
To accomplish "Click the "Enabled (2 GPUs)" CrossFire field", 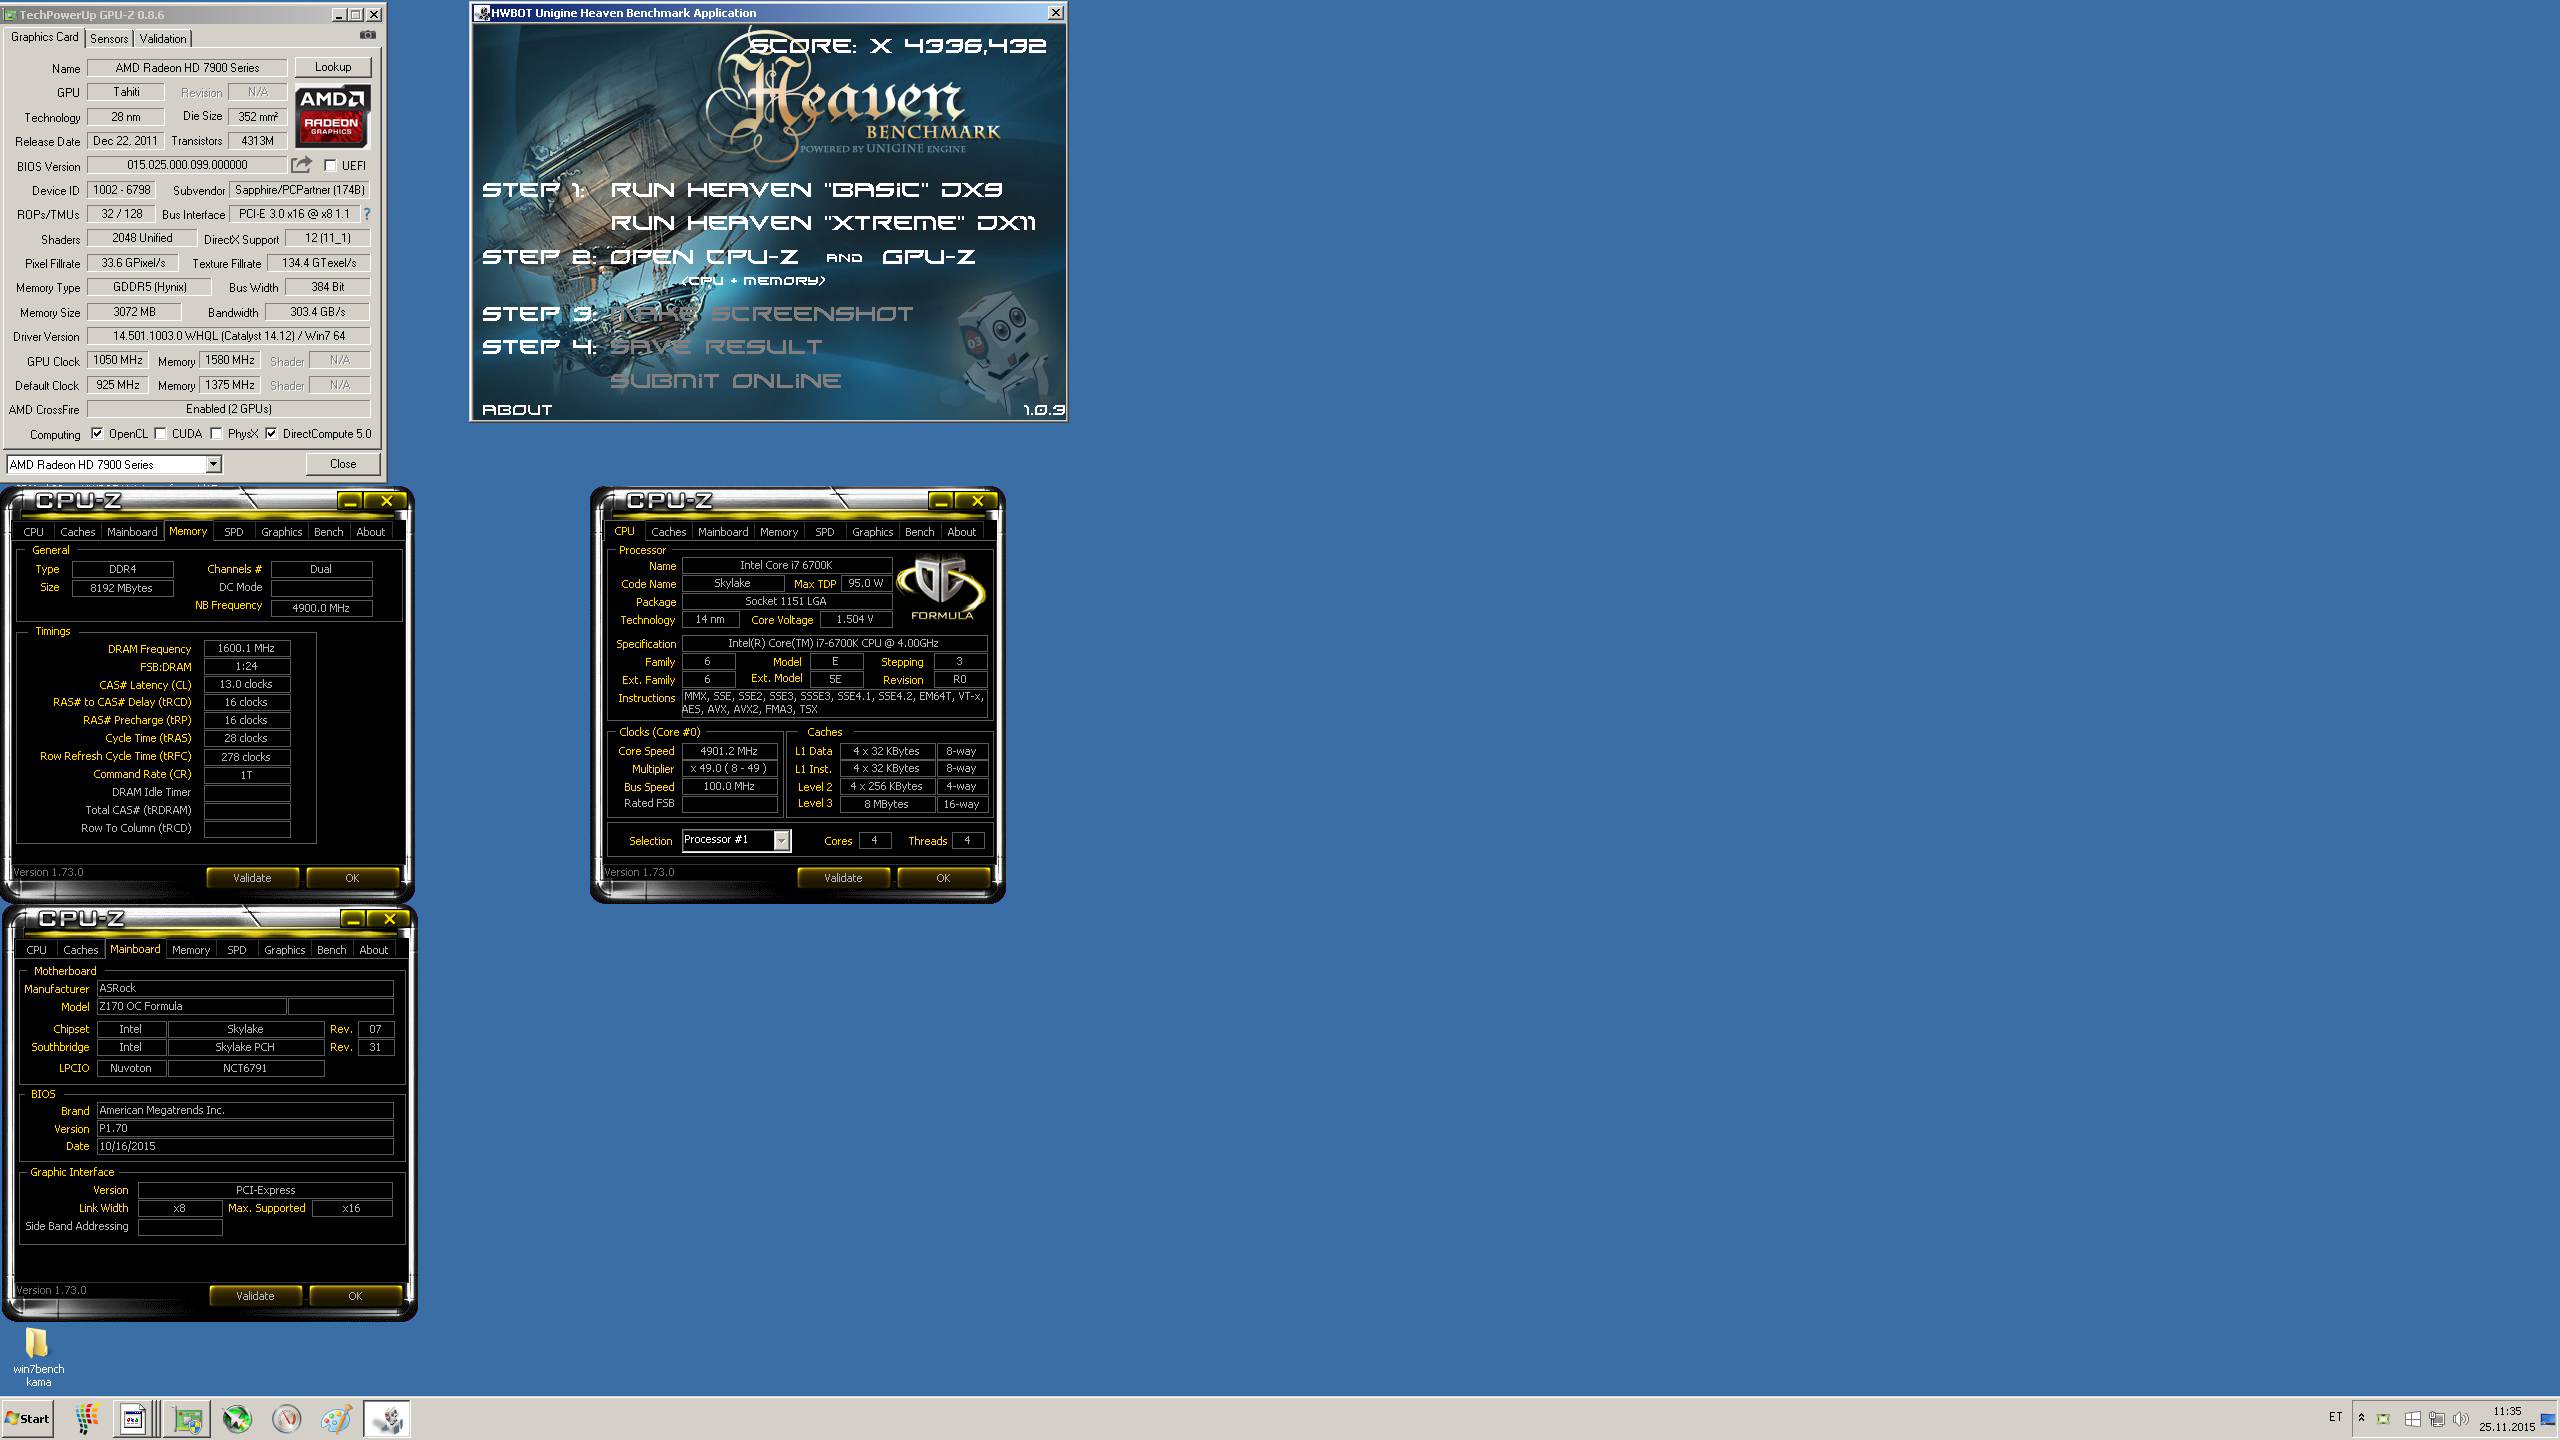I will pyautogui.click(x=229, y=409).
